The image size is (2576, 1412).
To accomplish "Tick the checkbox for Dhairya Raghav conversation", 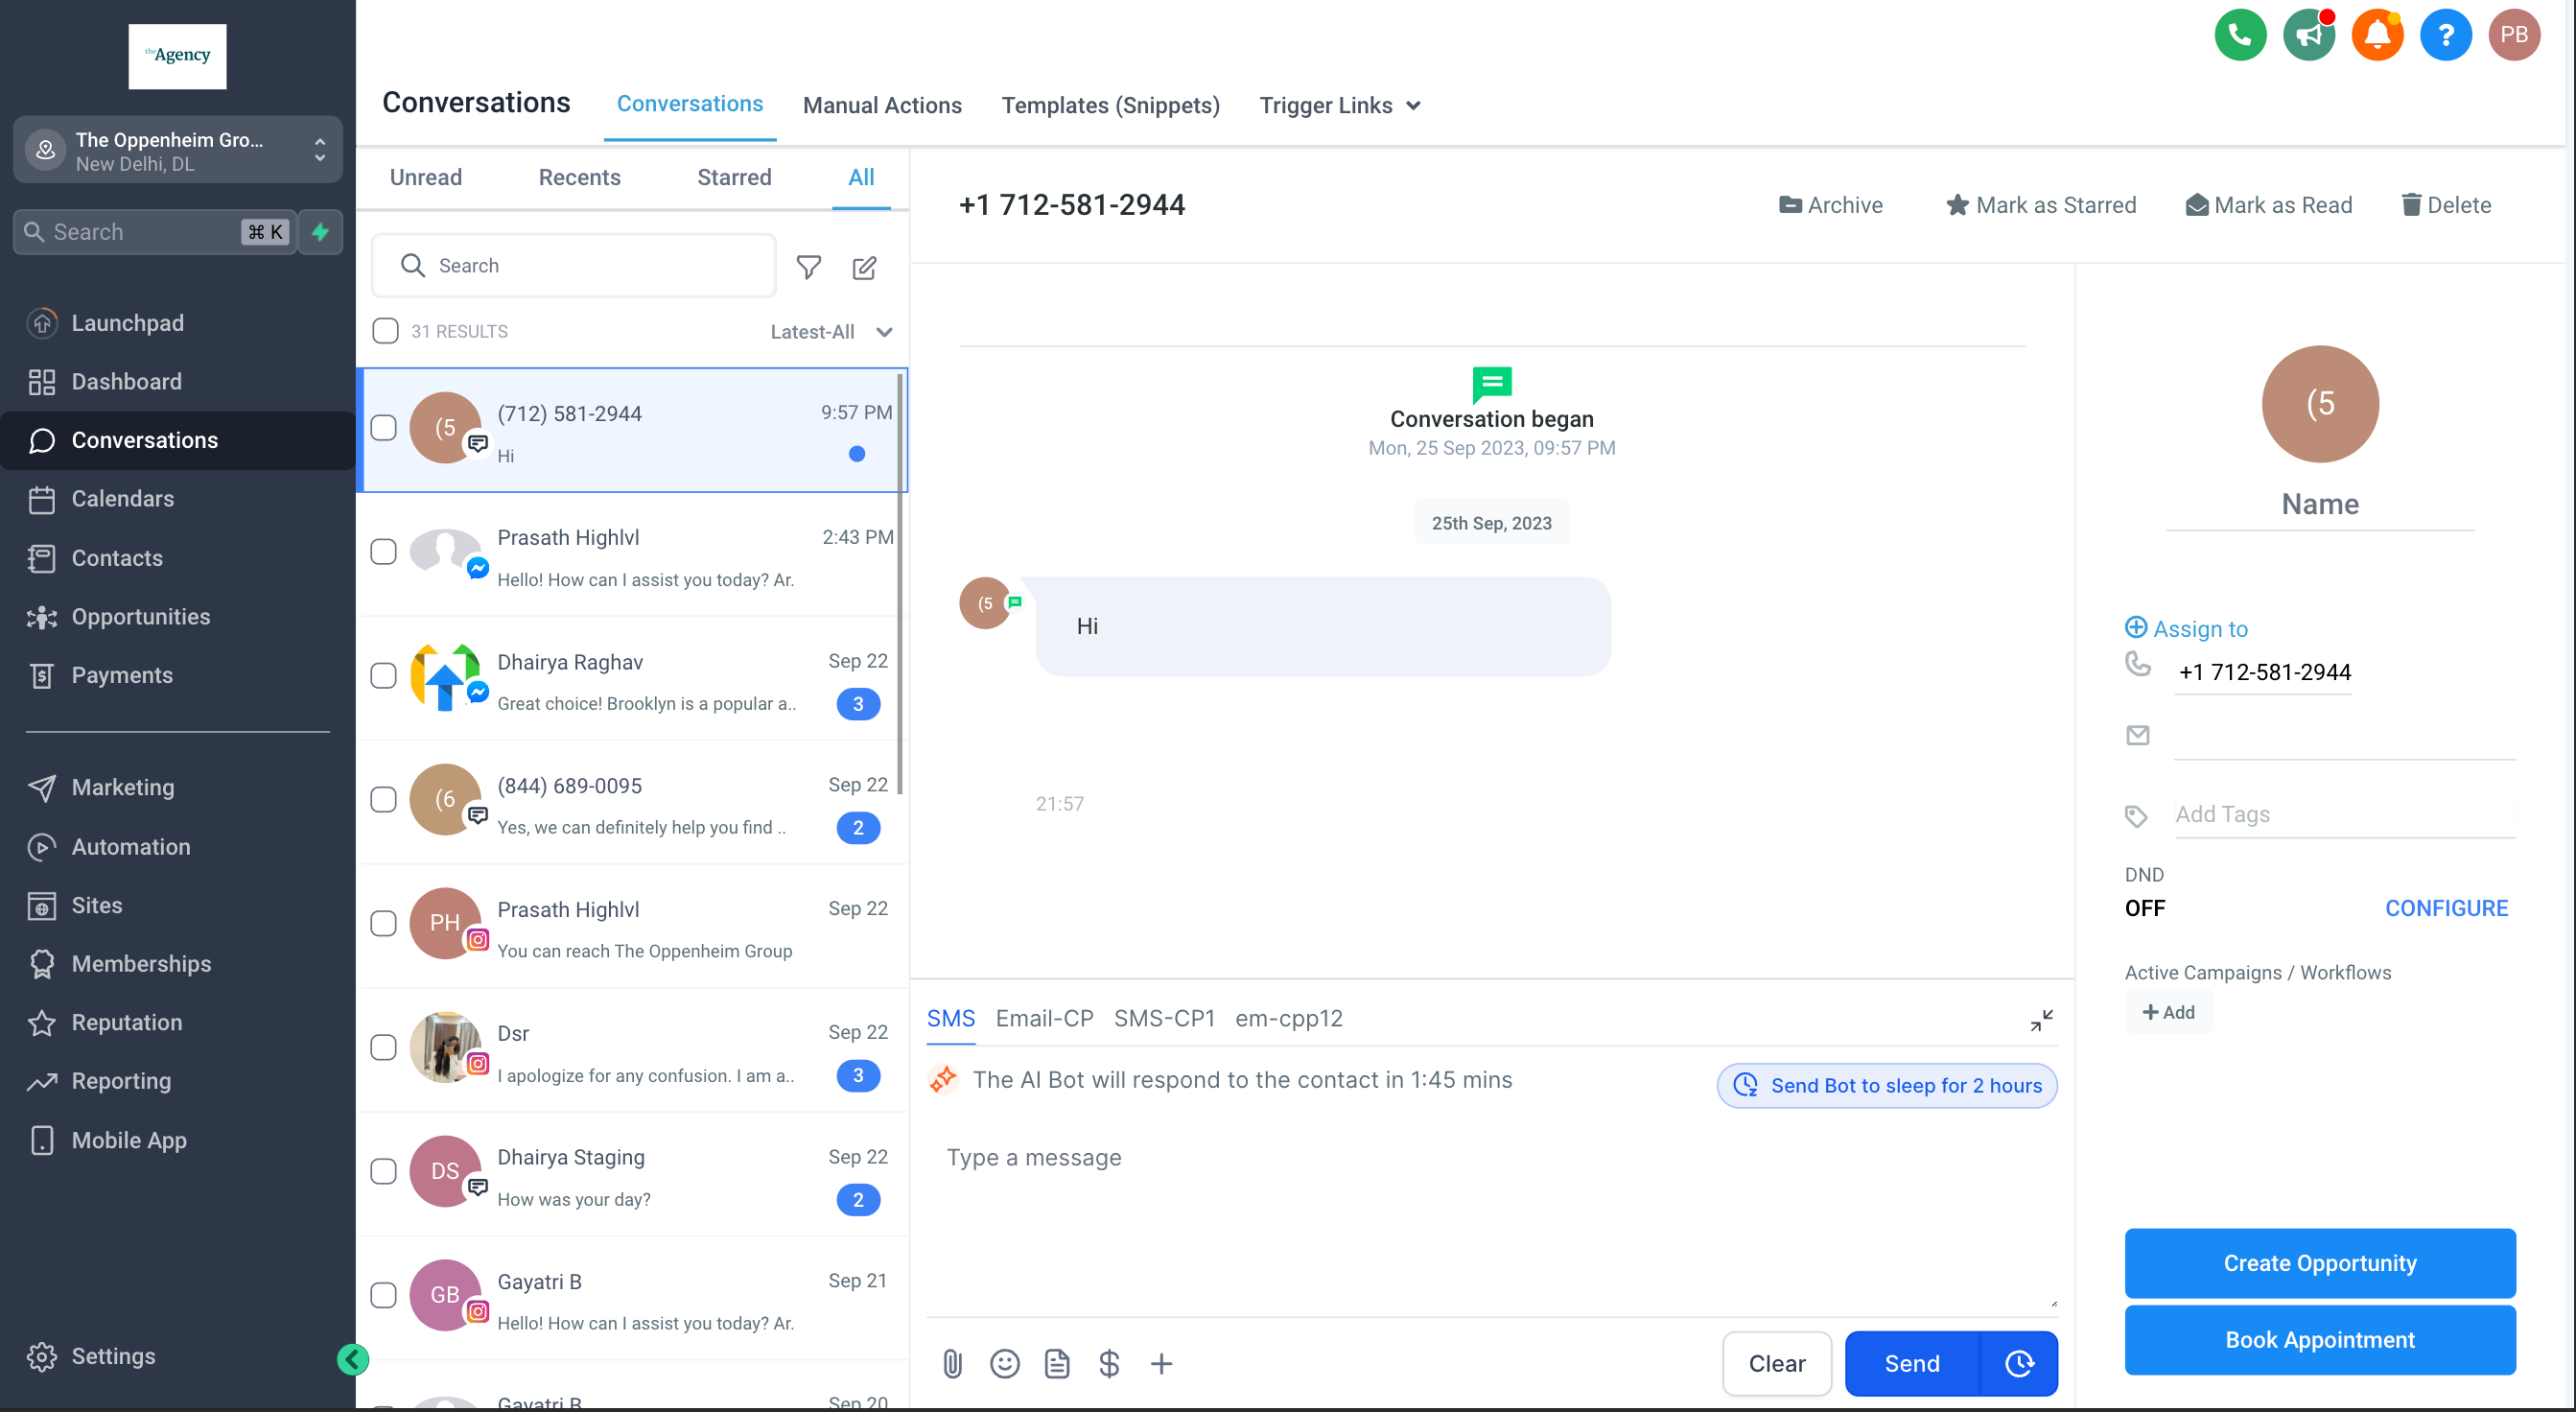I will (x=383, y=676).
